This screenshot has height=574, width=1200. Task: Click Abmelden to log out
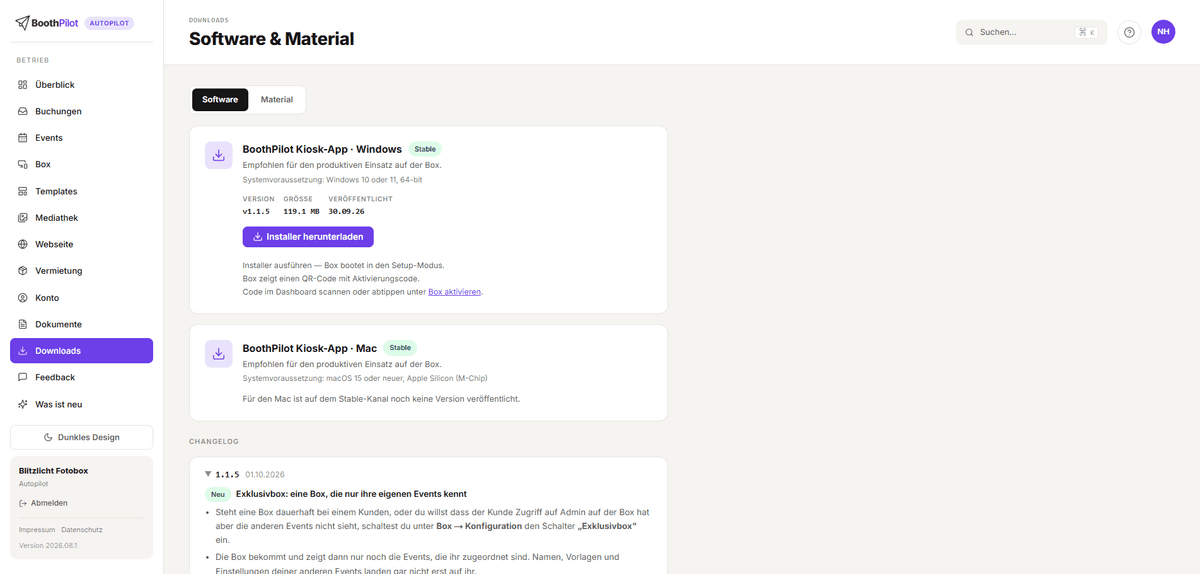coord(43,503)
